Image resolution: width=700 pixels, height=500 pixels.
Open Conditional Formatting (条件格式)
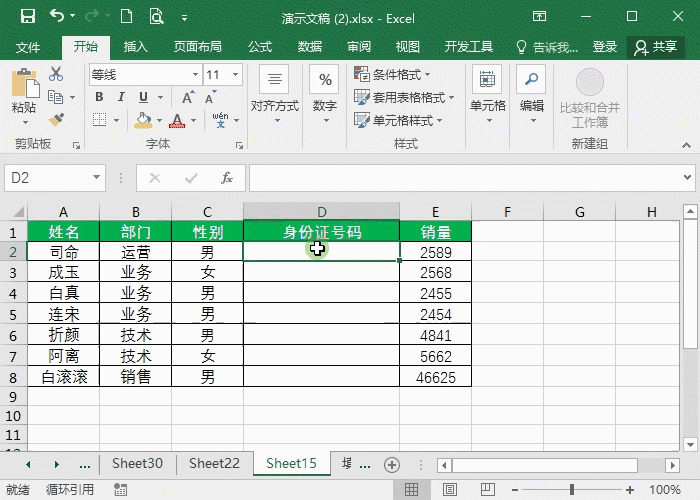392,74
